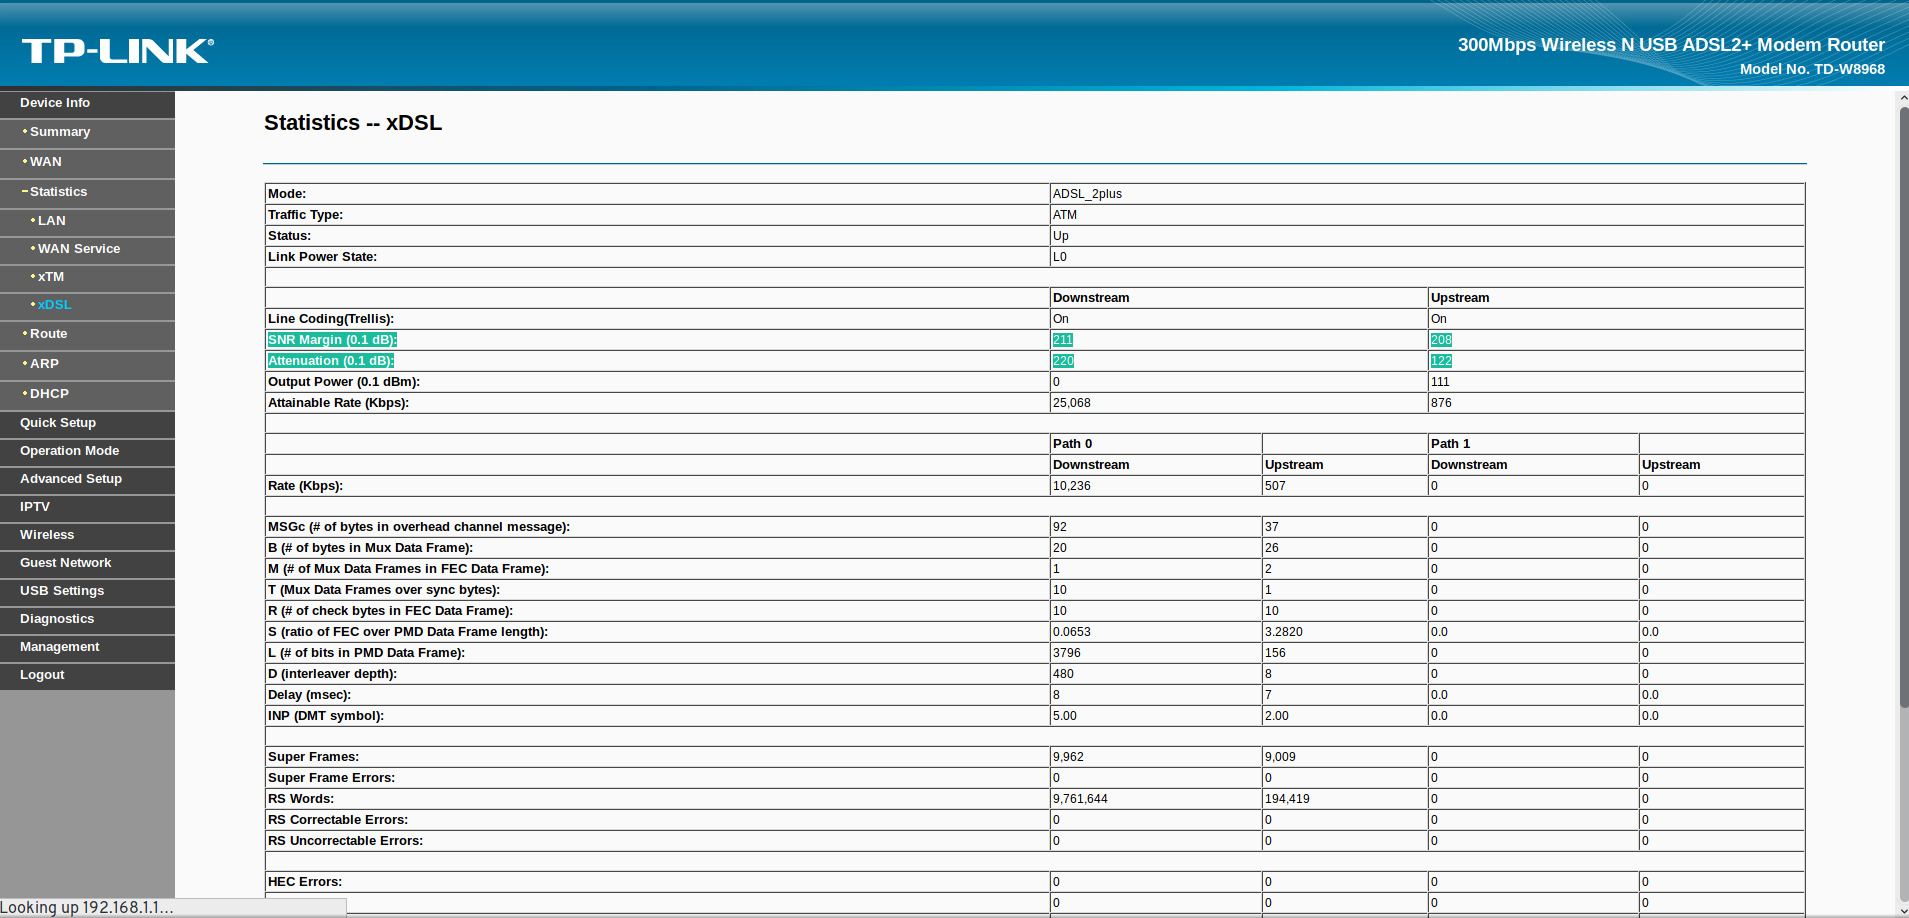Image resolution: width=1909 pixels, height=918 pixels.
Task: Open the Summary page
Action: tap(60, 132)
